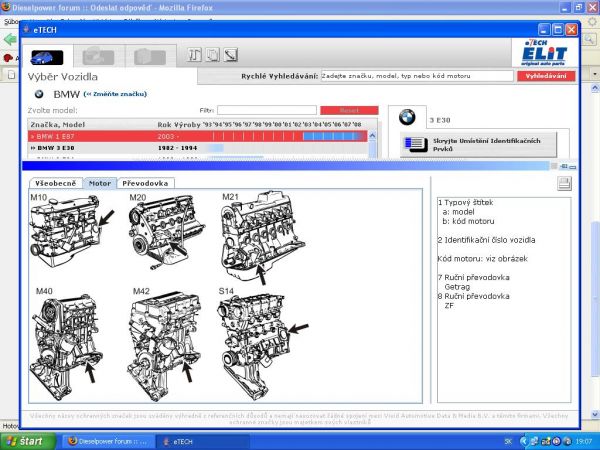The width and height of the screenshot is (600, 450).
Task: Click the 'Skryjte Umístění Identifikačních Prvků' button
Action: tap(478, 145)
